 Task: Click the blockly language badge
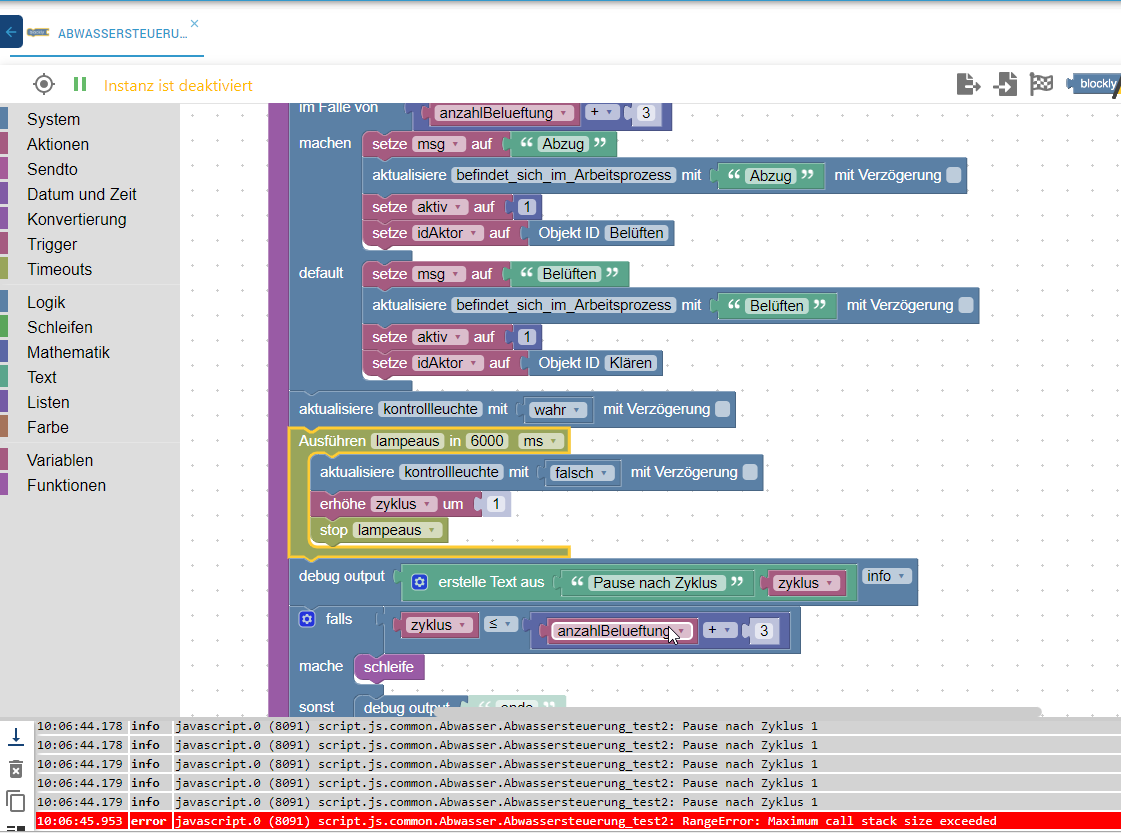1094,84
